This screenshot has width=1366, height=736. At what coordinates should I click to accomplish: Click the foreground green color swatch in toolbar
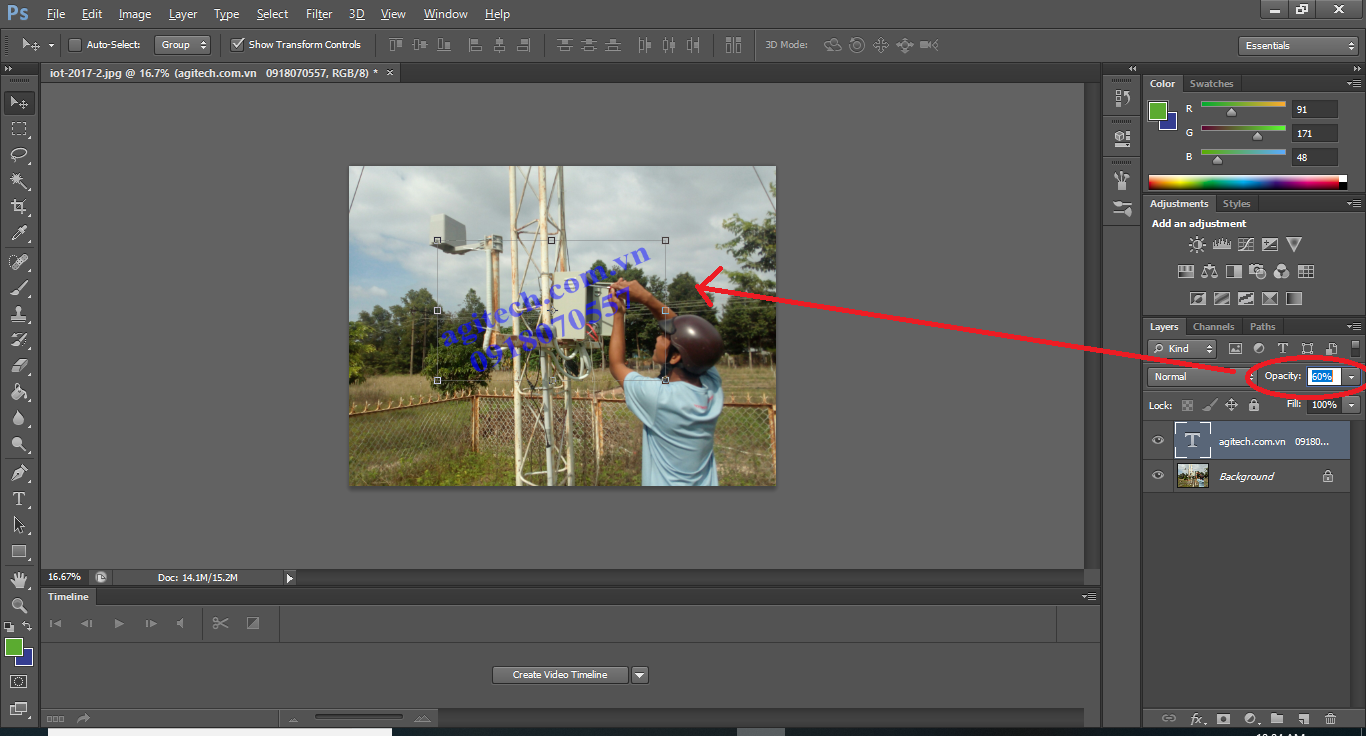click(x=14, y=647)
